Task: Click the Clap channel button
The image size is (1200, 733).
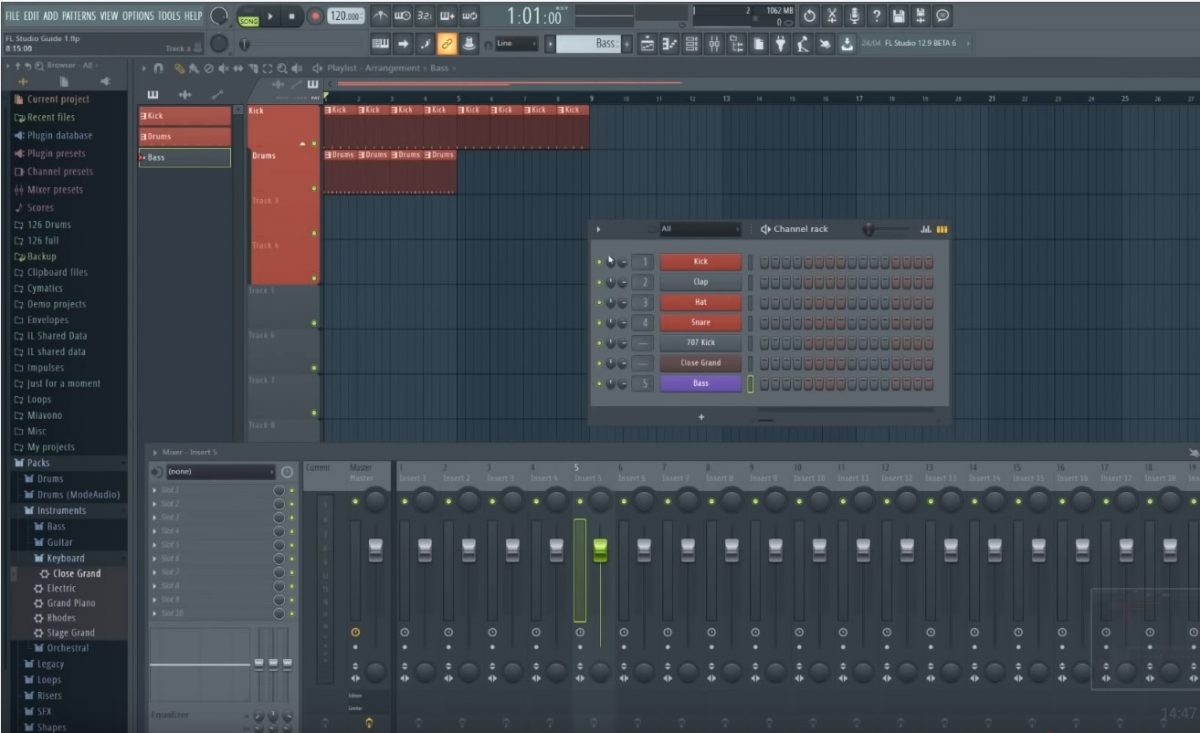Action: point(700,282)
